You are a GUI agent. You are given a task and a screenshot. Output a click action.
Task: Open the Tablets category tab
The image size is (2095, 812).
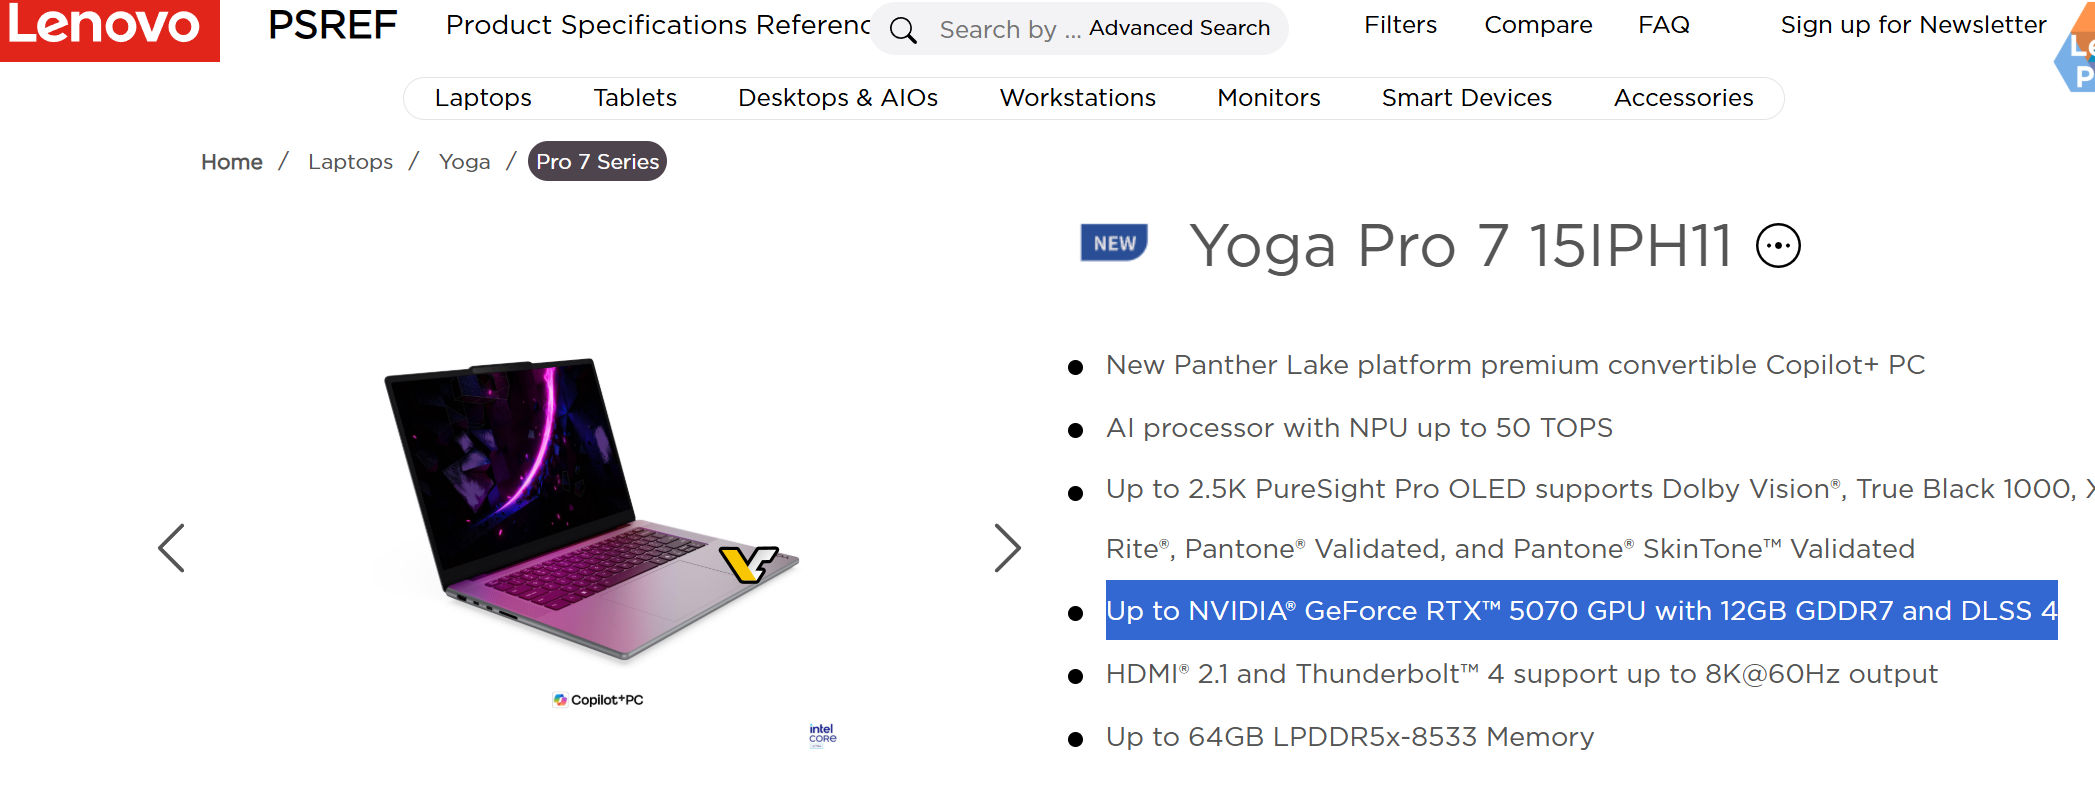tap(635, 98)
